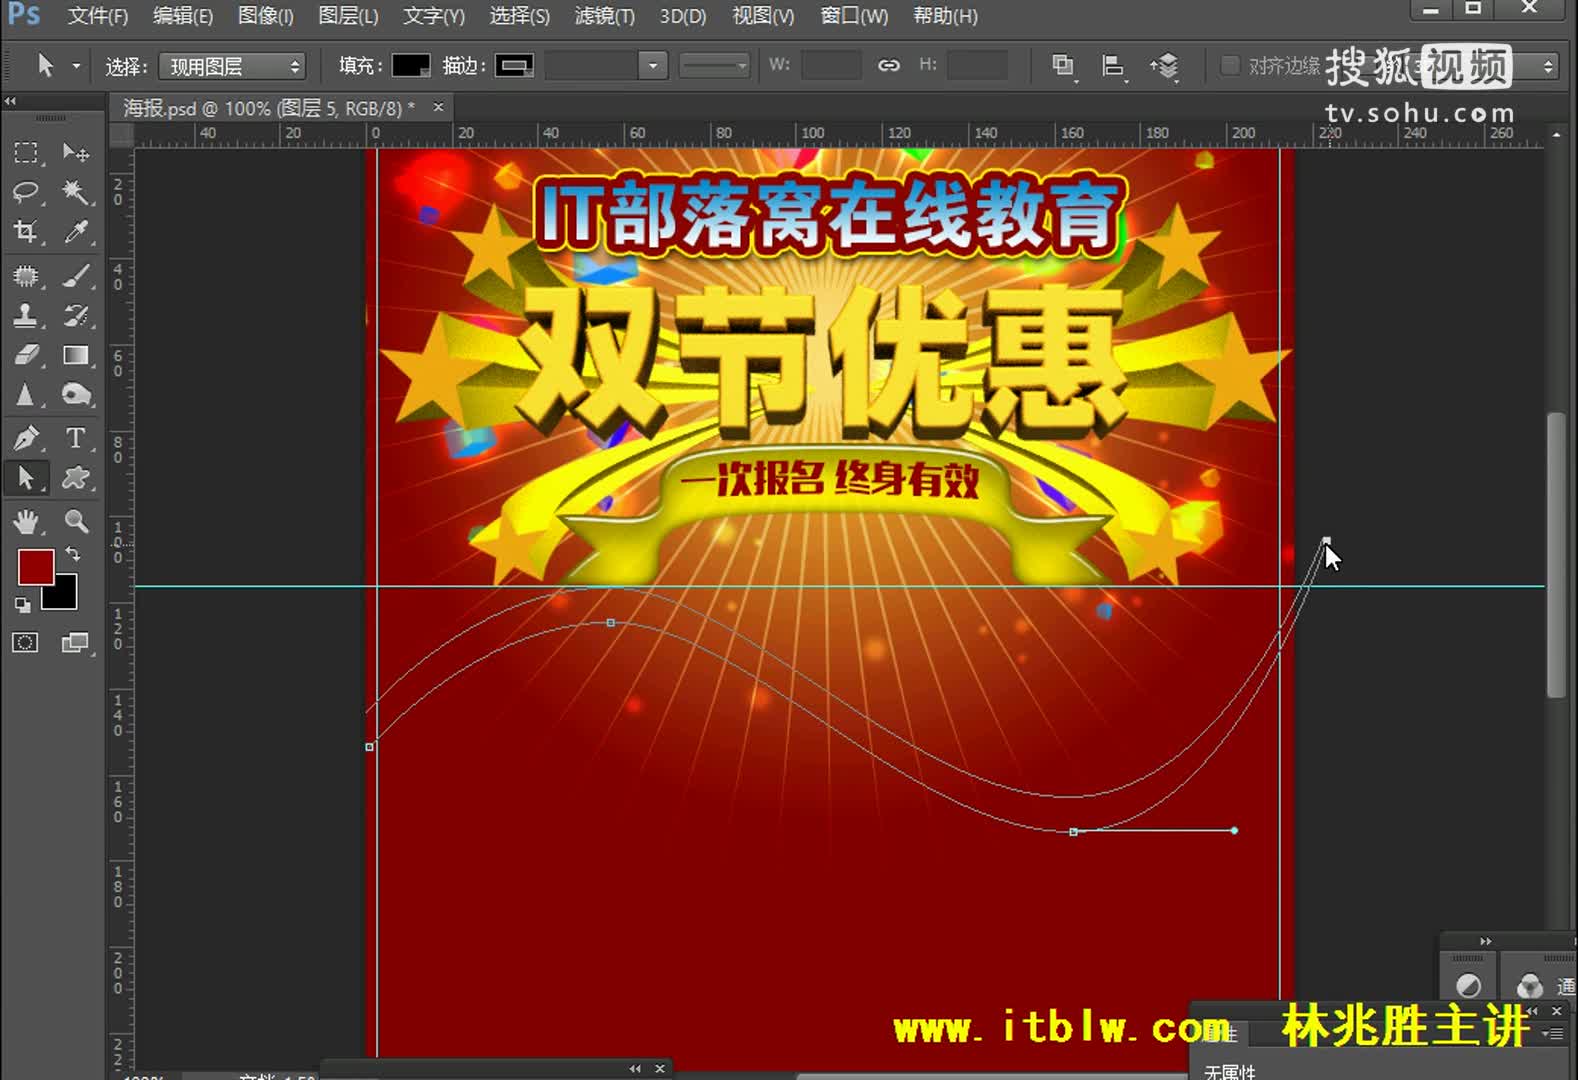Open the 滤镜(T) menu
The image size is (1578, 1080).
(605, 16)
